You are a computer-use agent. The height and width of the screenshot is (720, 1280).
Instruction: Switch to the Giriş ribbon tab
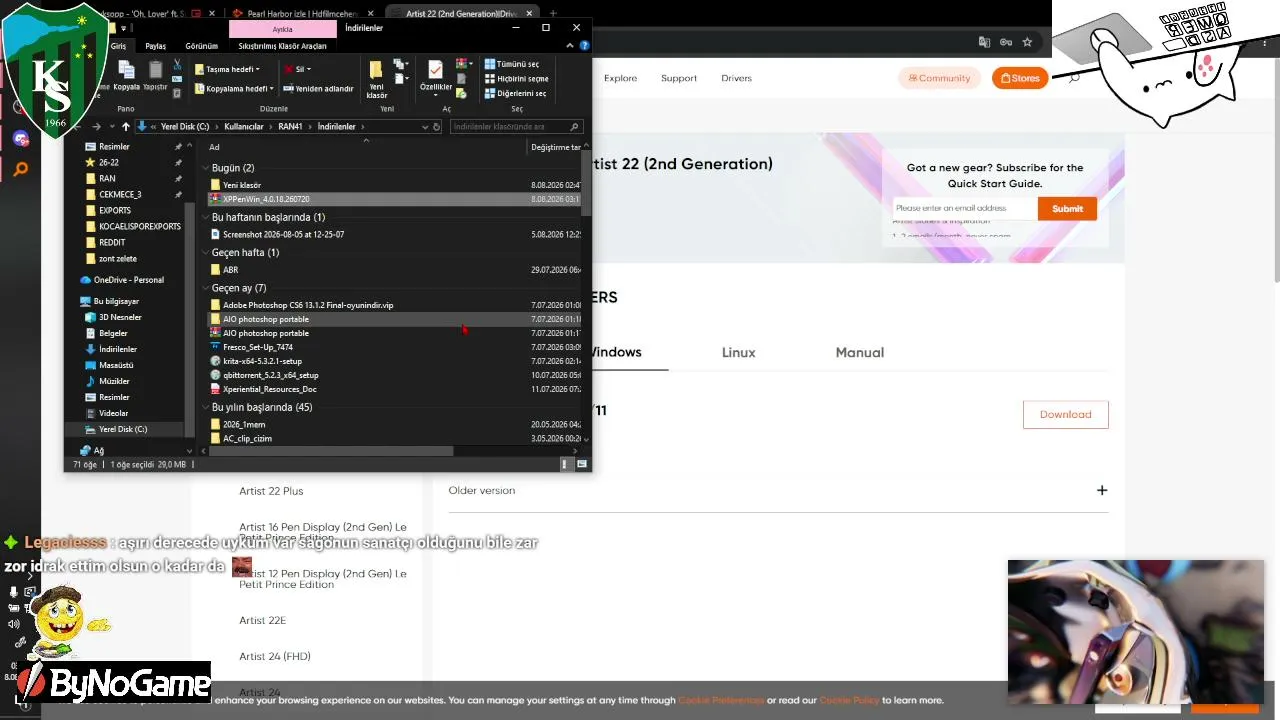pos(118,46)
